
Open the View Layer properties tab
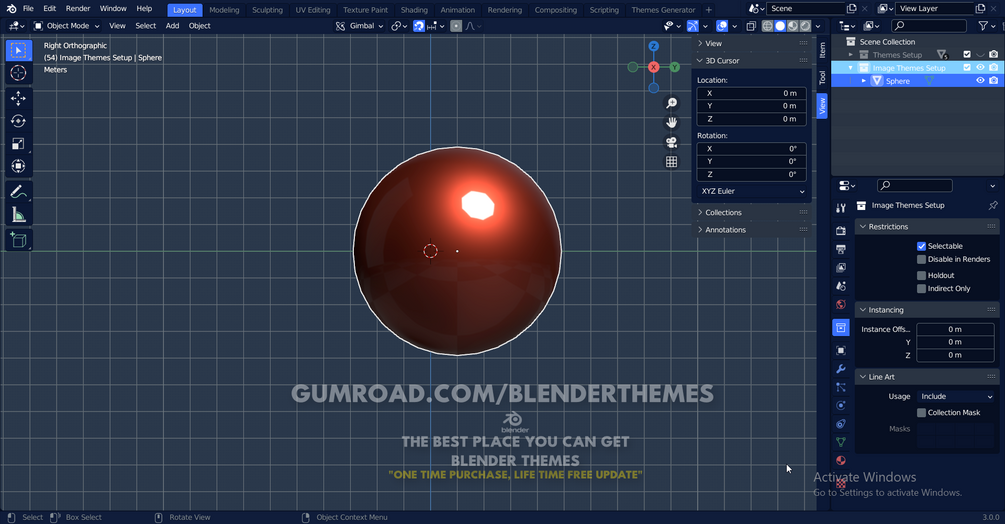click(x=841, y=268)
